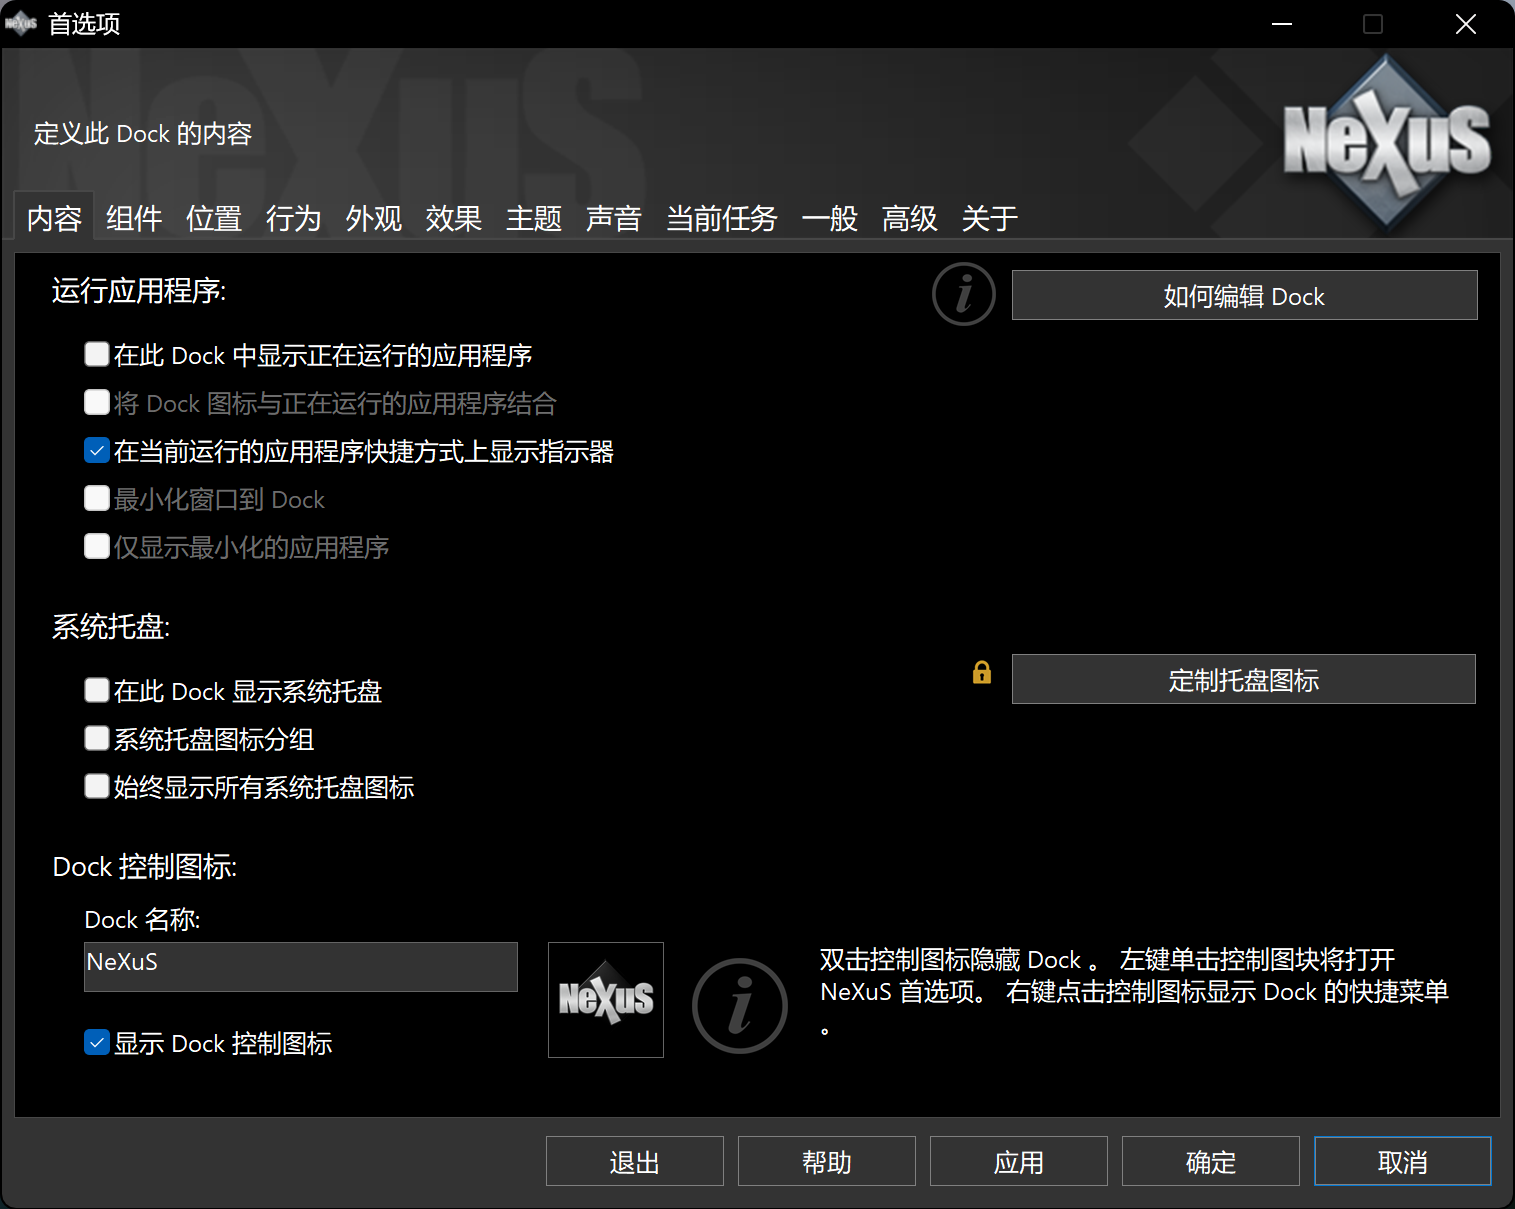Switch to the 组件 tab
The image size is (1515, 1209).
(134, 217)
